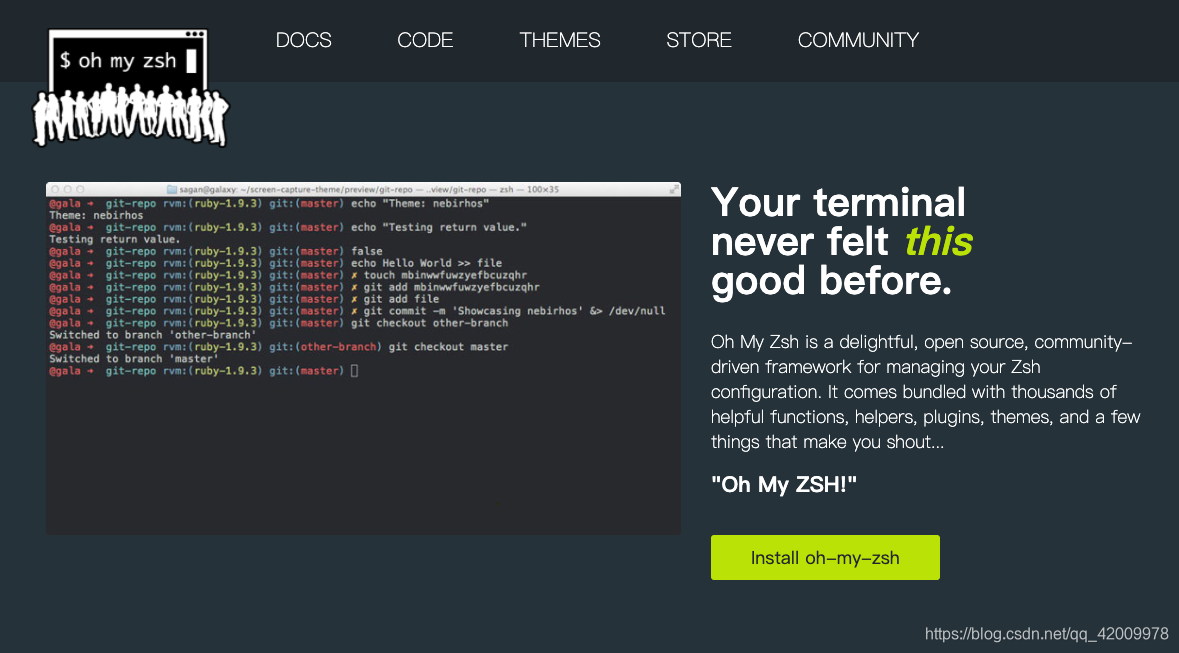The height and width of the screenshot is (653, 1179).
Task: Click terminal window title bar text 'sagan@galaxy'
Action: click(208, 190)
